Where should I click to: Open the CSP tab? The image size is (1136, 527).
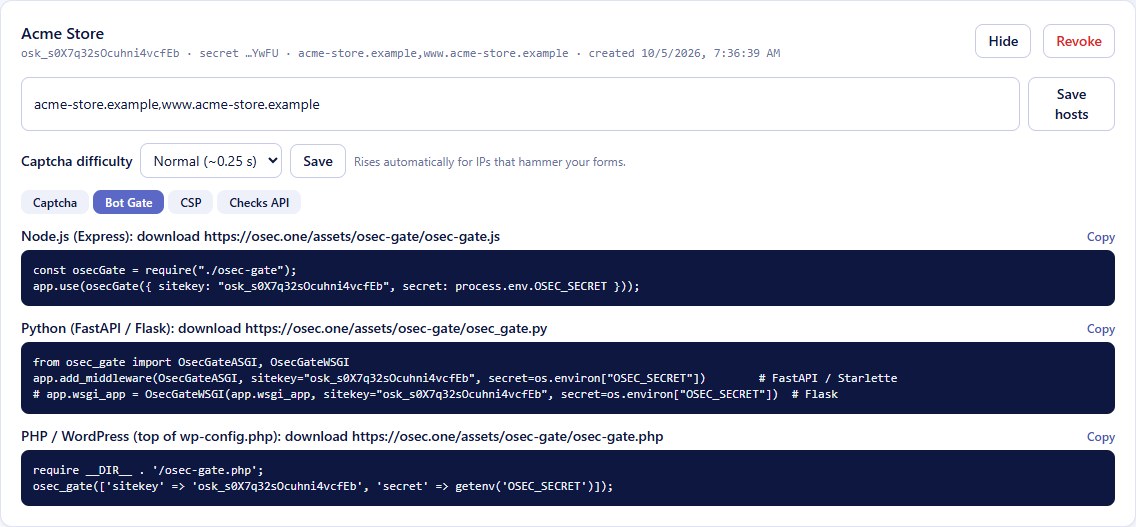tap(191, 203)
